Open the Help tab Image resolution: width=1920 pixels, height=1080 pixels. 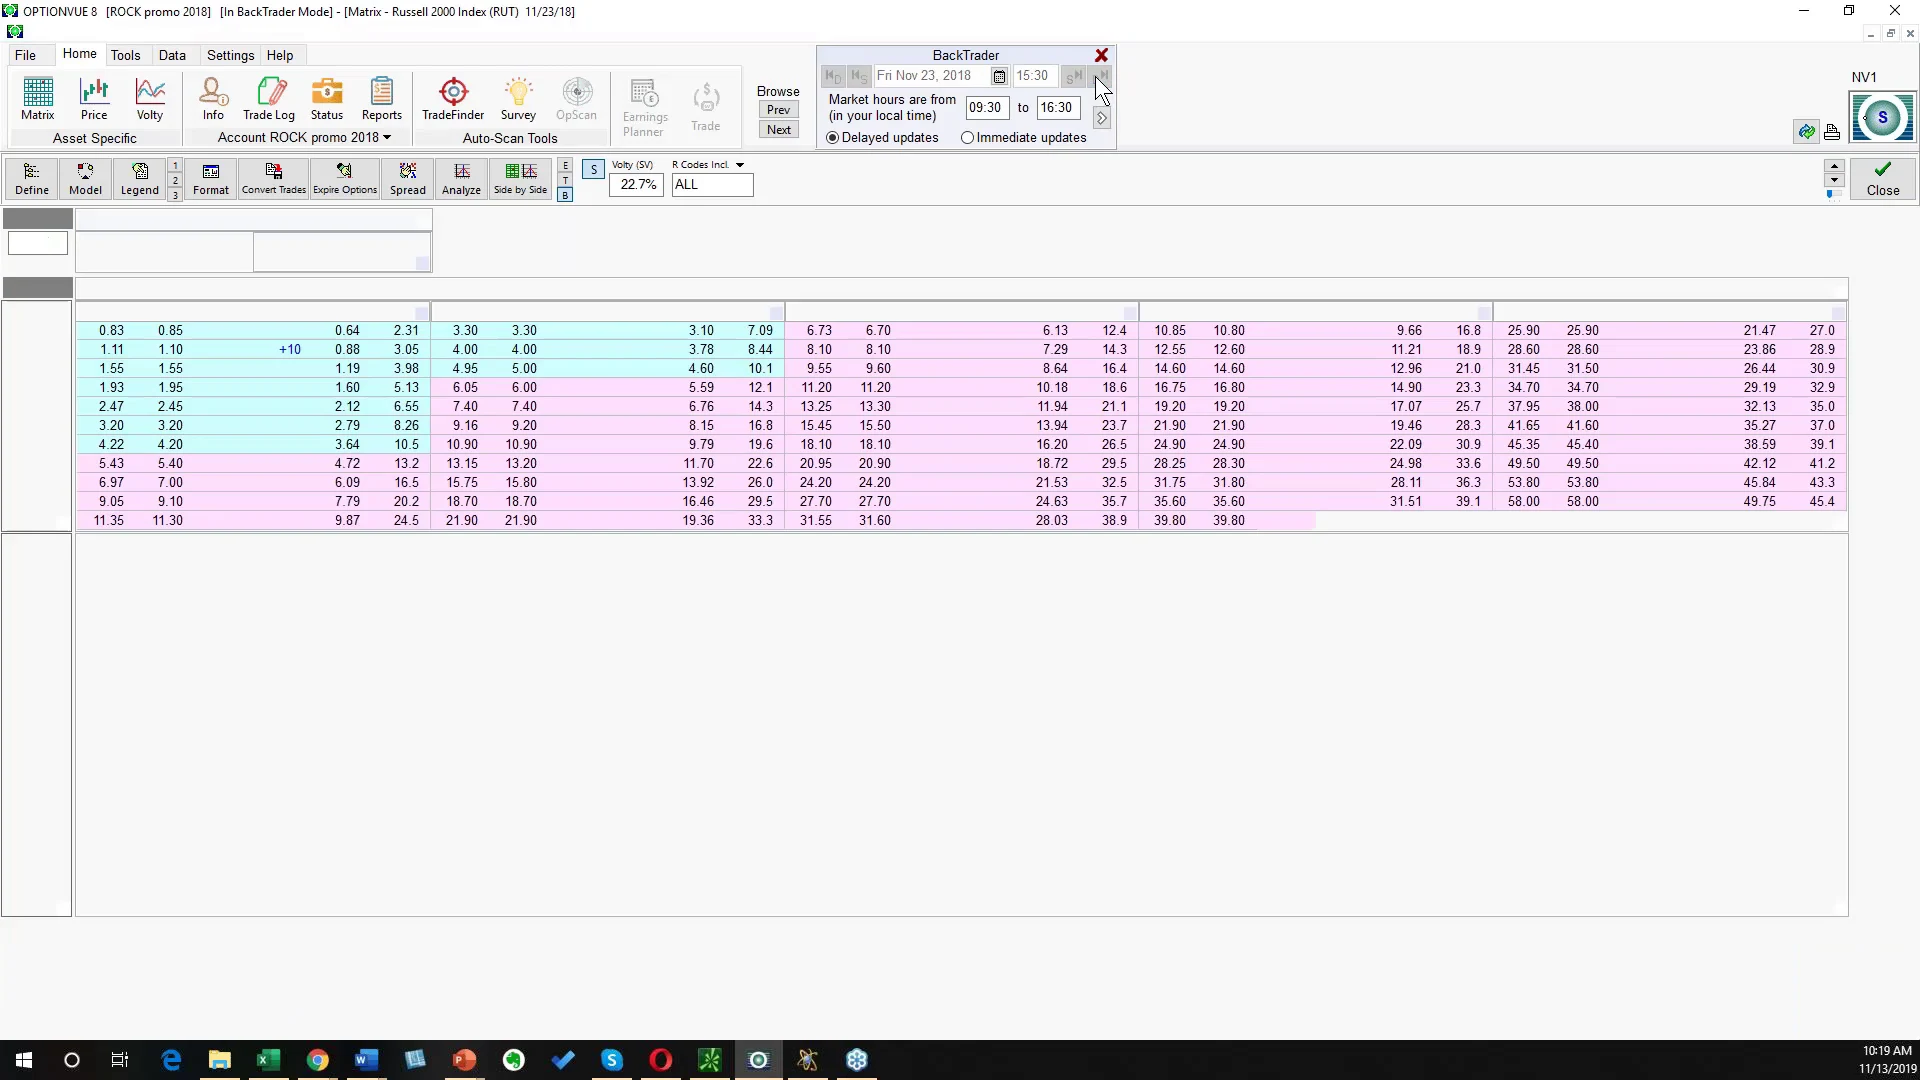280,55
